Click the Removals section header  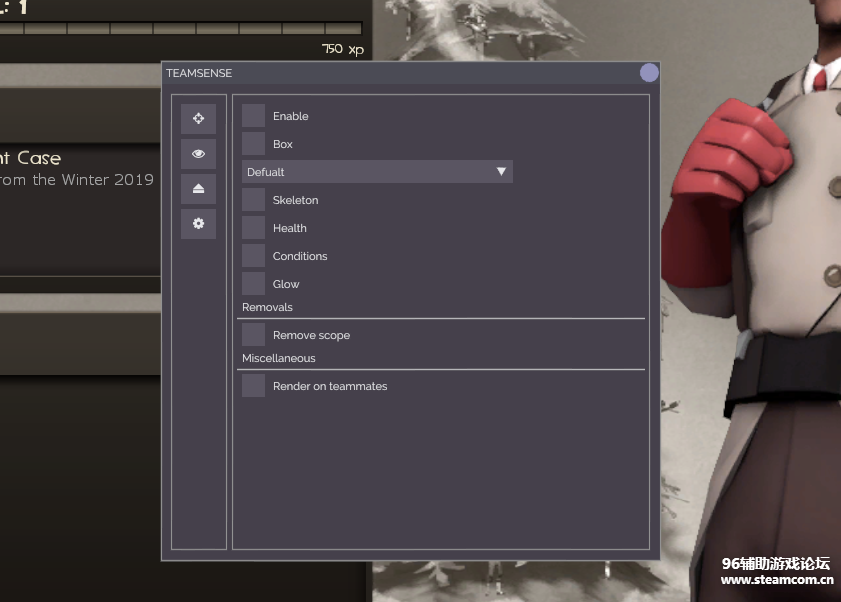267,307
